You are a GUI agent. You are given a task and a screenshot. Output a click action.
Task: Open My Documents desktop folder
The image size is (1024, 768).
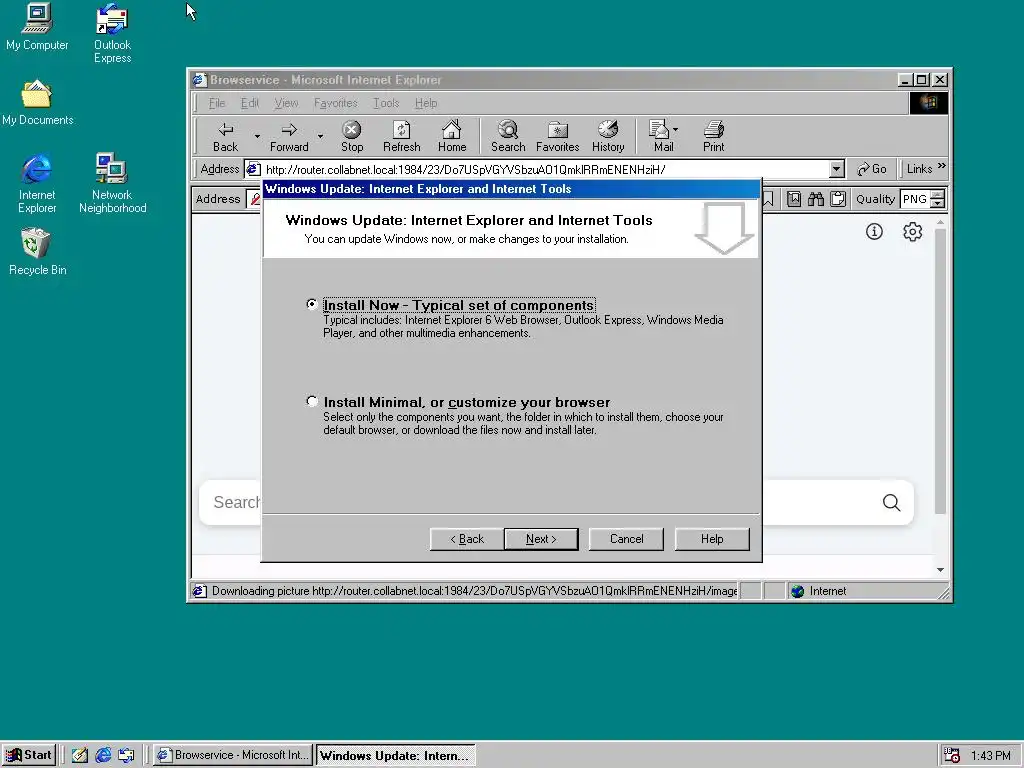pos(37,103)
